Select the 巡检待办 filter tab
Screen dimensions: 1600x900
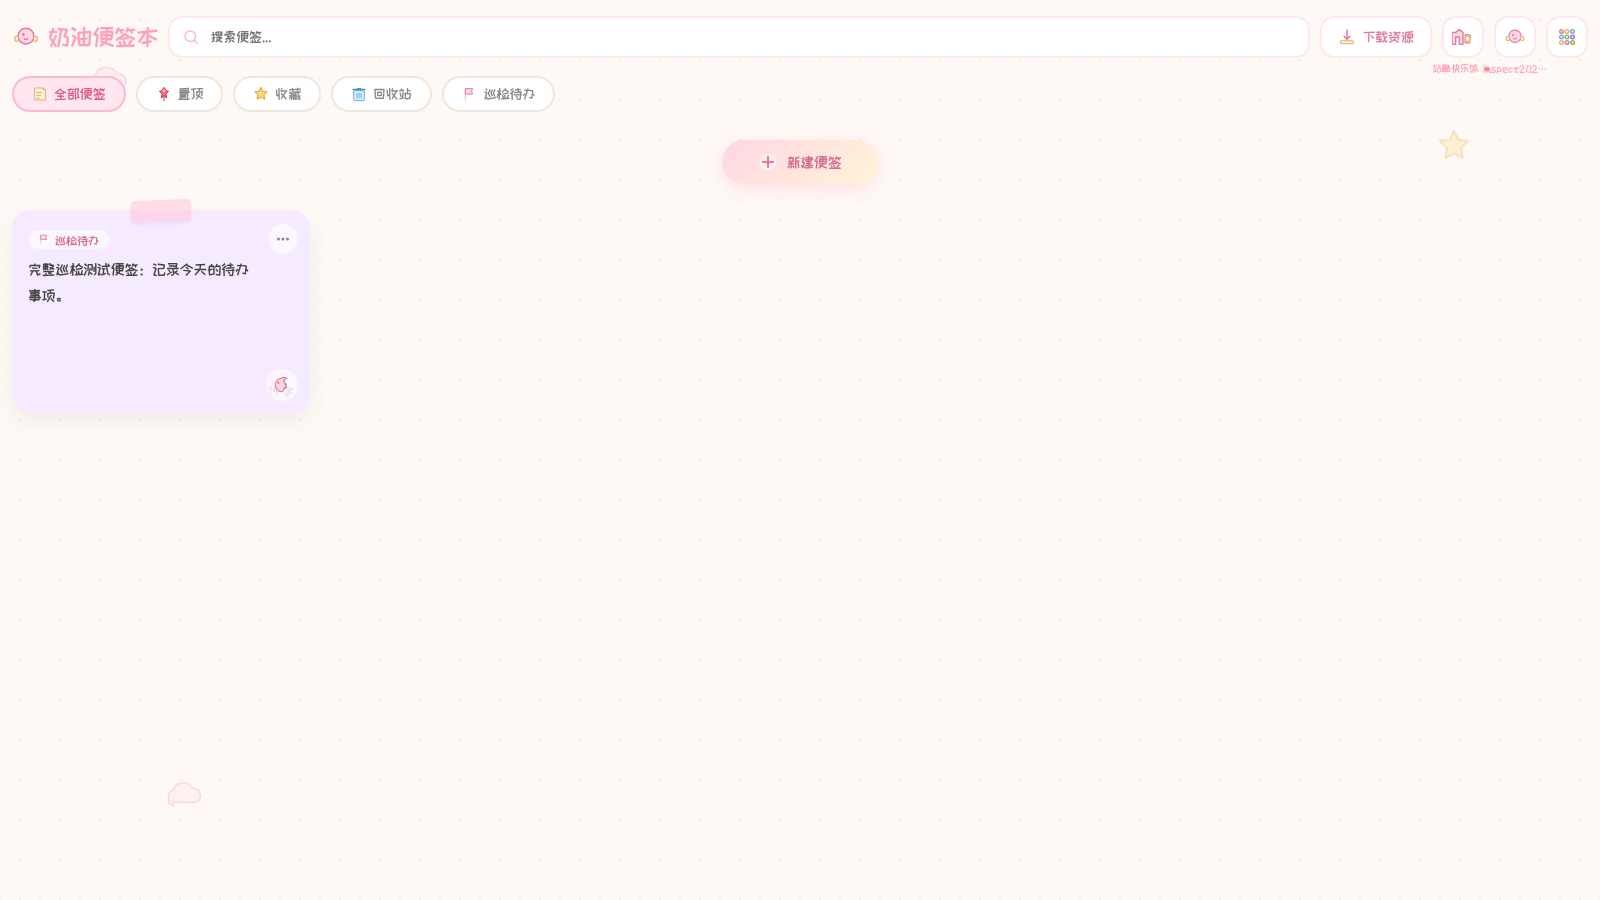[x=498, y=94]
